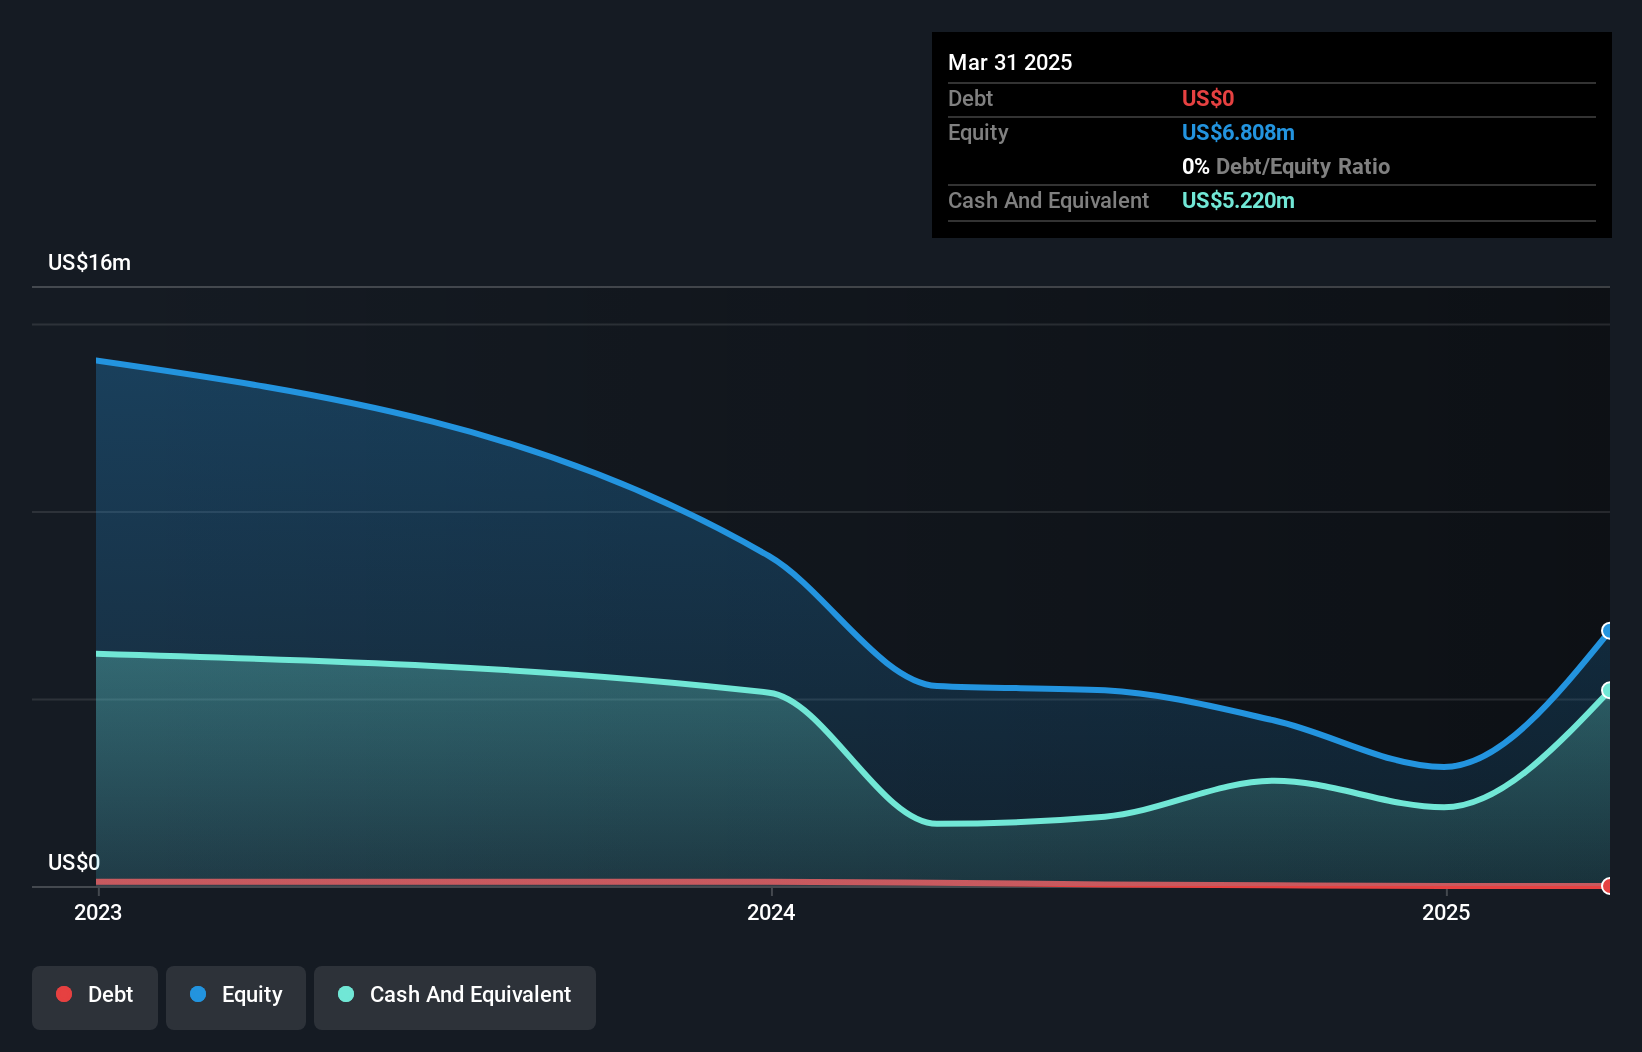
Task: Click the 2025 x-axis label
Action: coord(1446,912)
